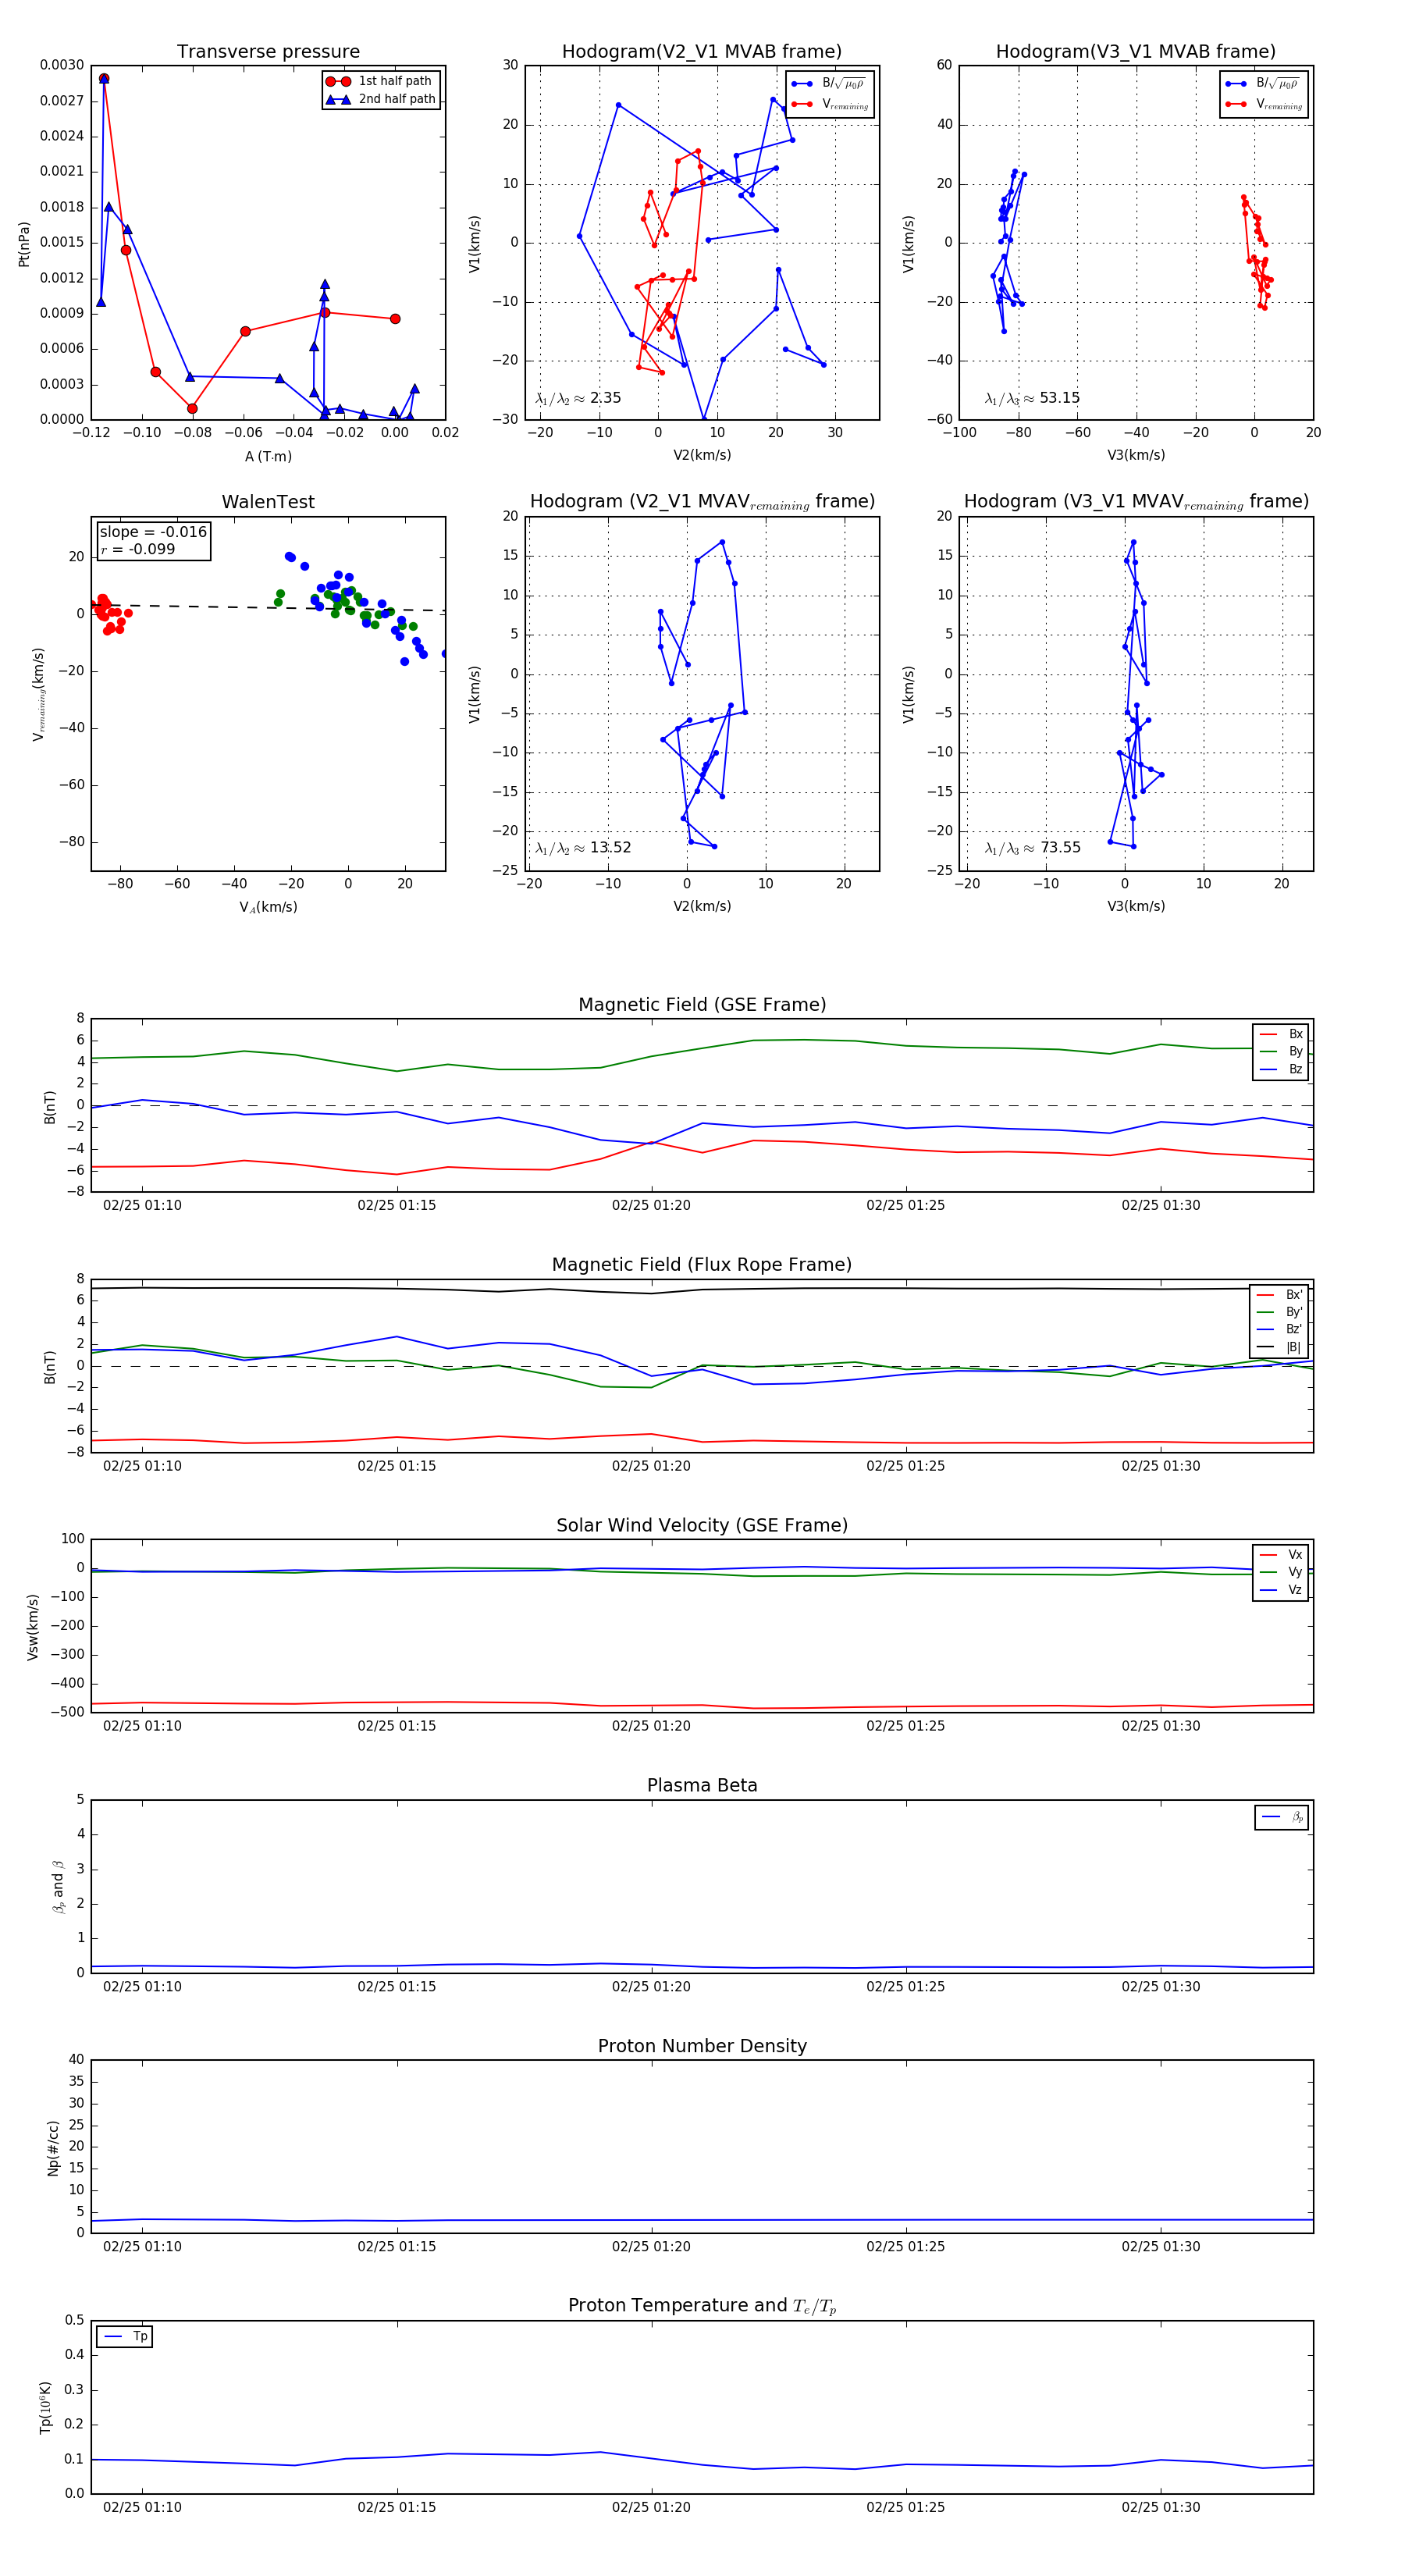1405x2576 pixels.
Task: Click 'By' in GSE magnetic field legend
Action: 1295,1051
